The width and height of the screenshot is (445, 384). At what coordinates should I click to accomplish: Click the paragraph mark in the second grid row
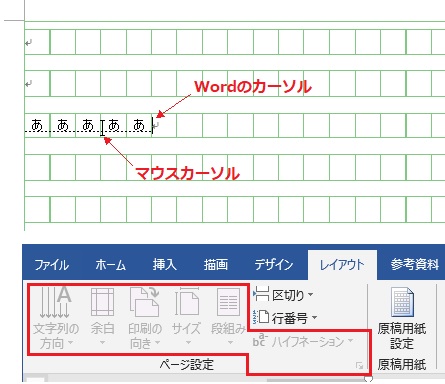[29, 84]
